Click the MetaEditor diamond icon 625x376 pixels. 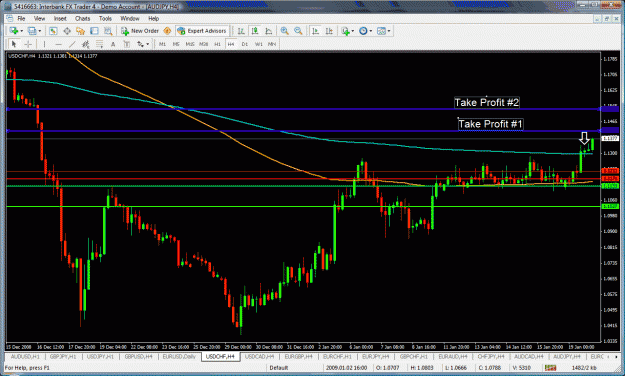tap(167, 31)
